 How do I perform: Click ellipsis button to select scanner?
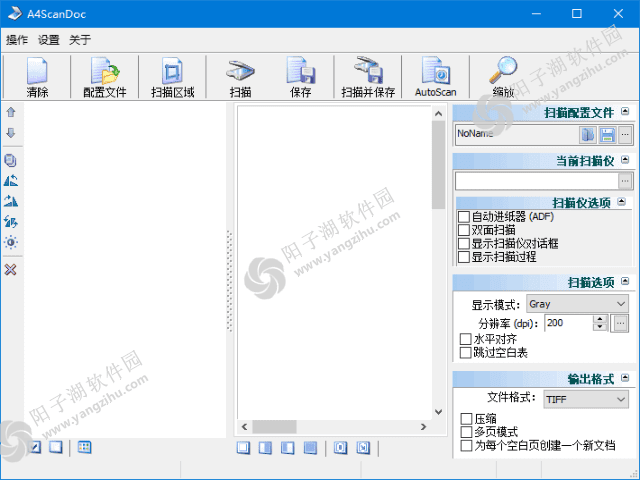(x=625, y=181)
